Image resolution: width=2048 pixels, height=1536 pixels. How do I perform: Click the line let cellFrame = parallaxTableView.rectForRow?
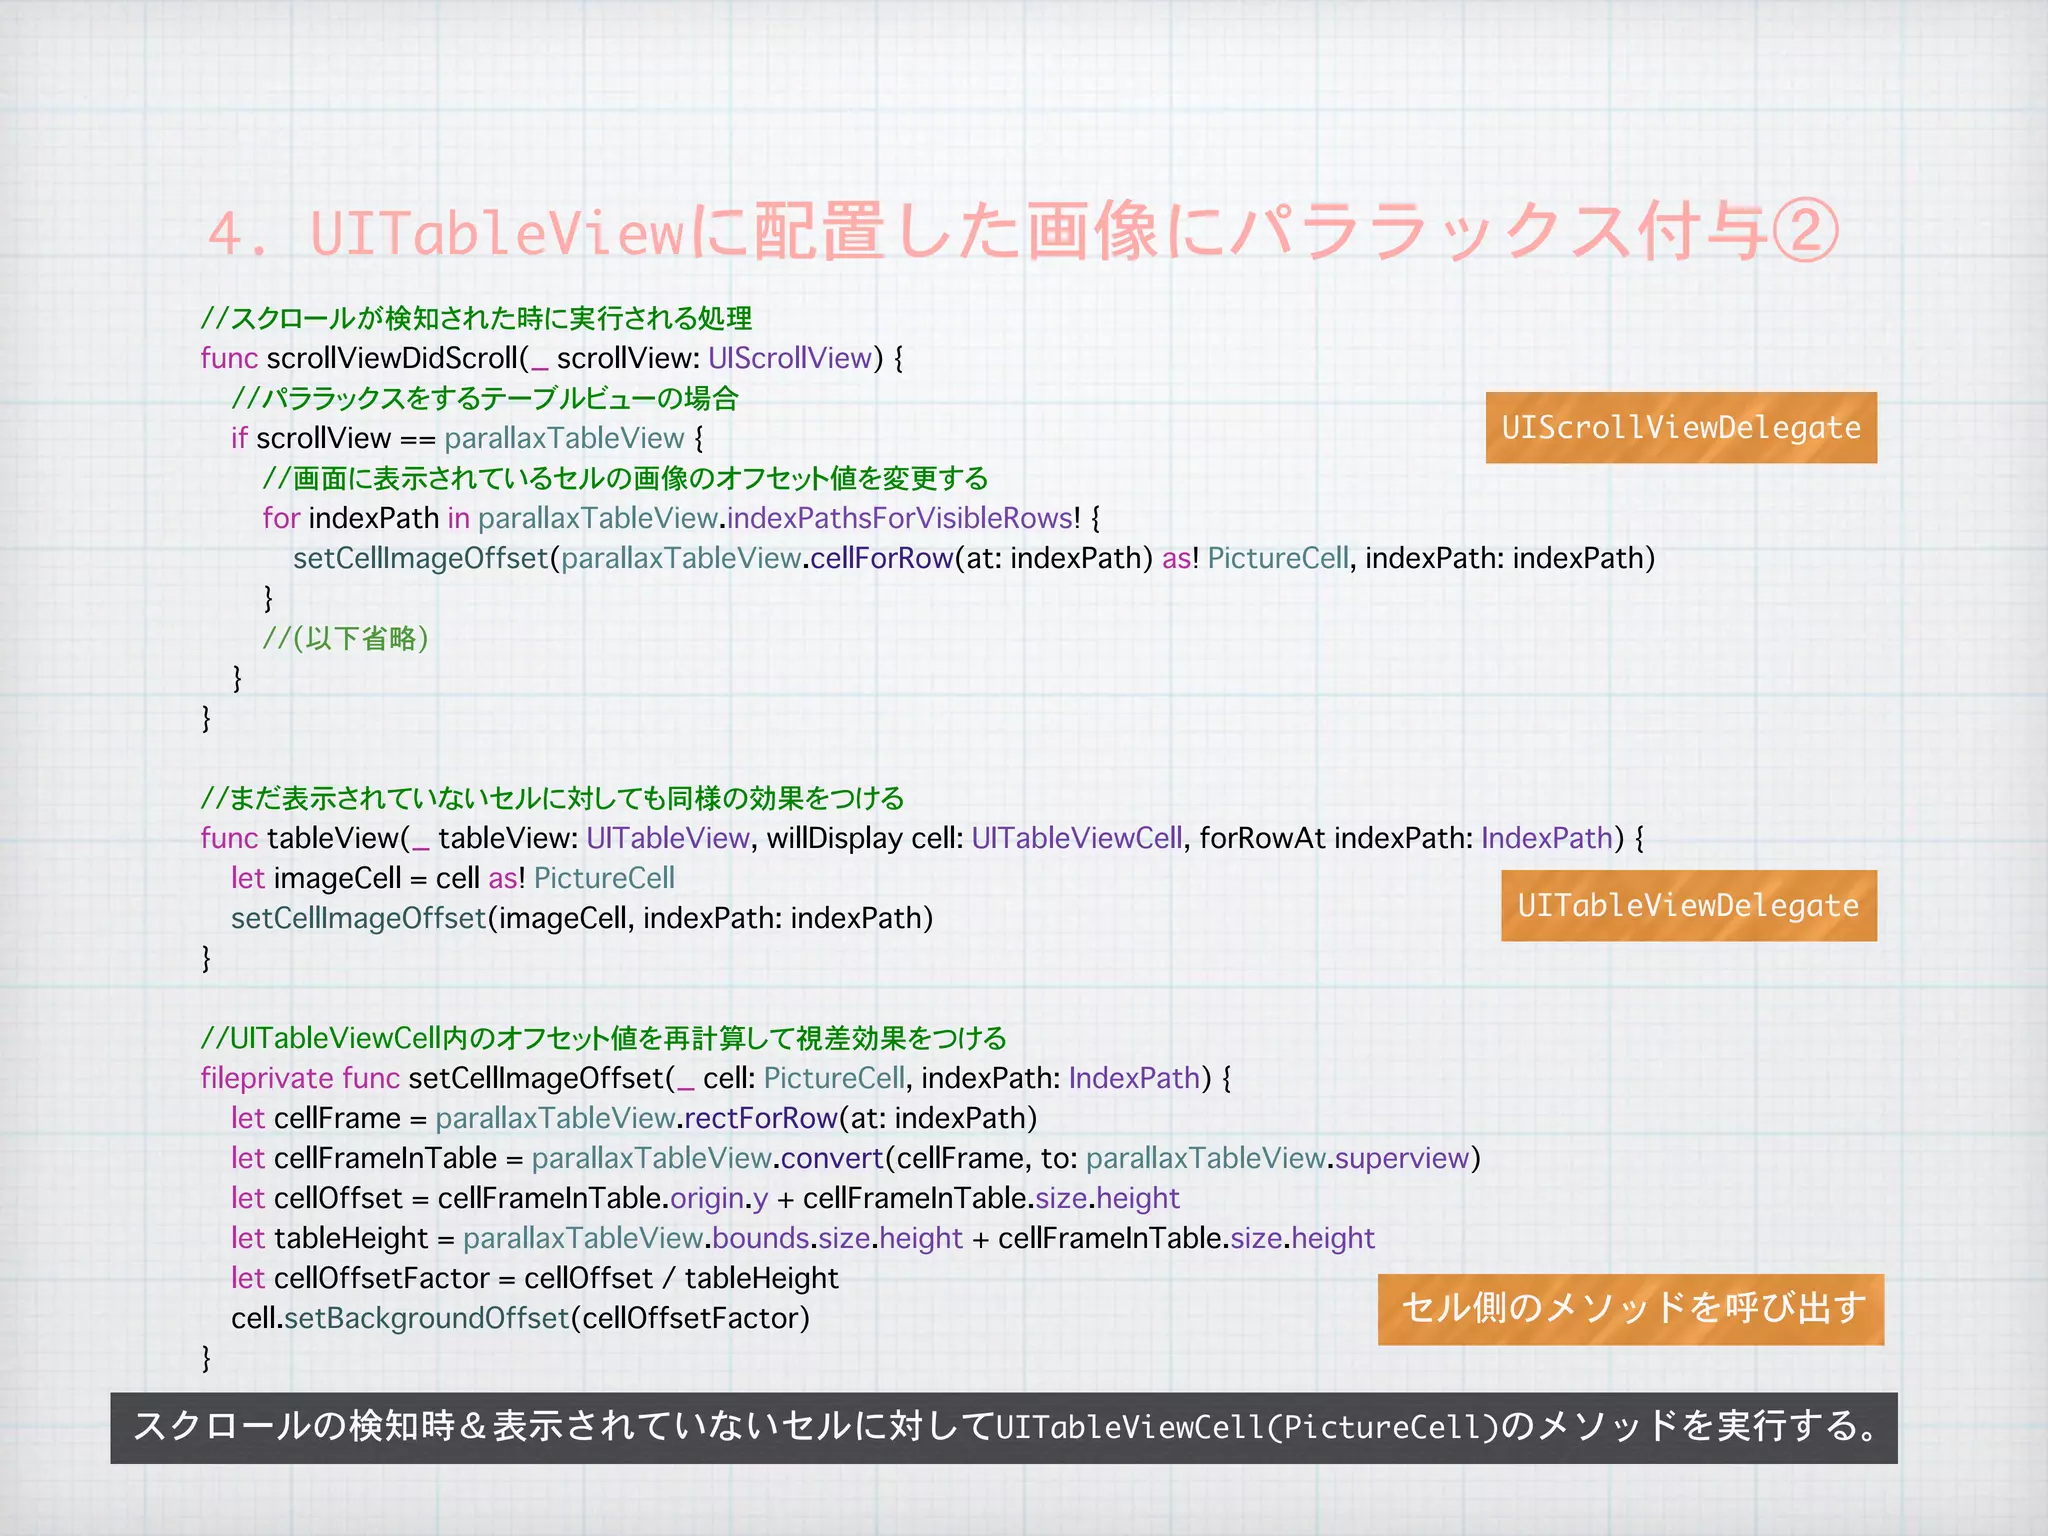click(634, 1118)
